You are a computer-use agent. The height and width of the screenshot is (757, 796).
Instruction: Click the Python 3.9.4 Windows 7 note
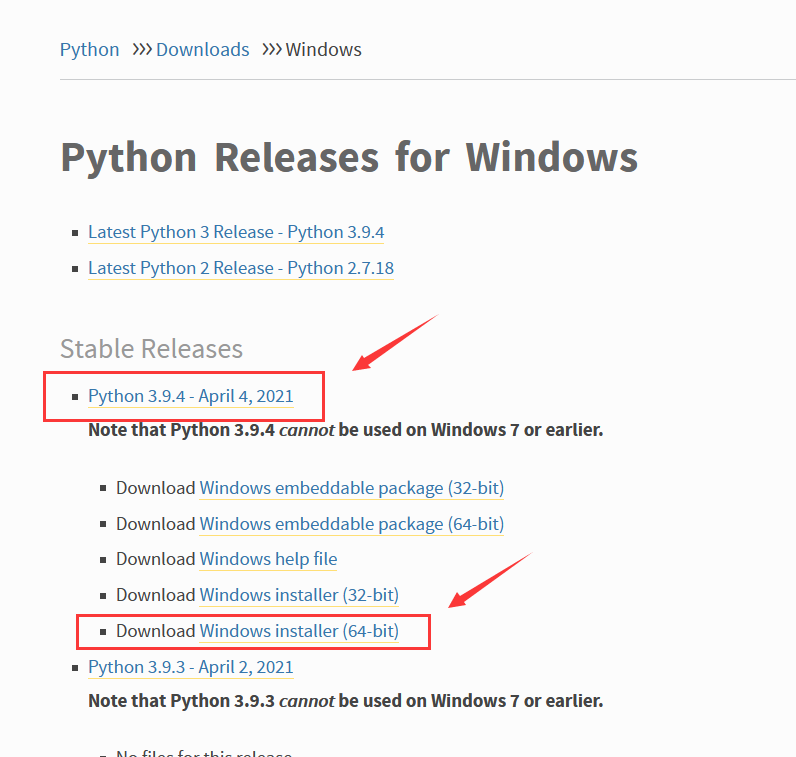click(346, 430)
